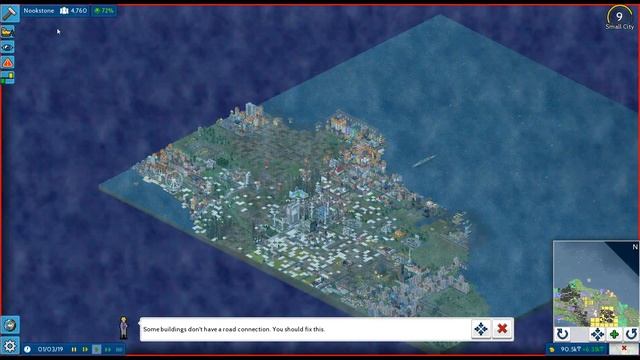Jump to location from the notification
640x360 pixels.
tap(481, 329)
